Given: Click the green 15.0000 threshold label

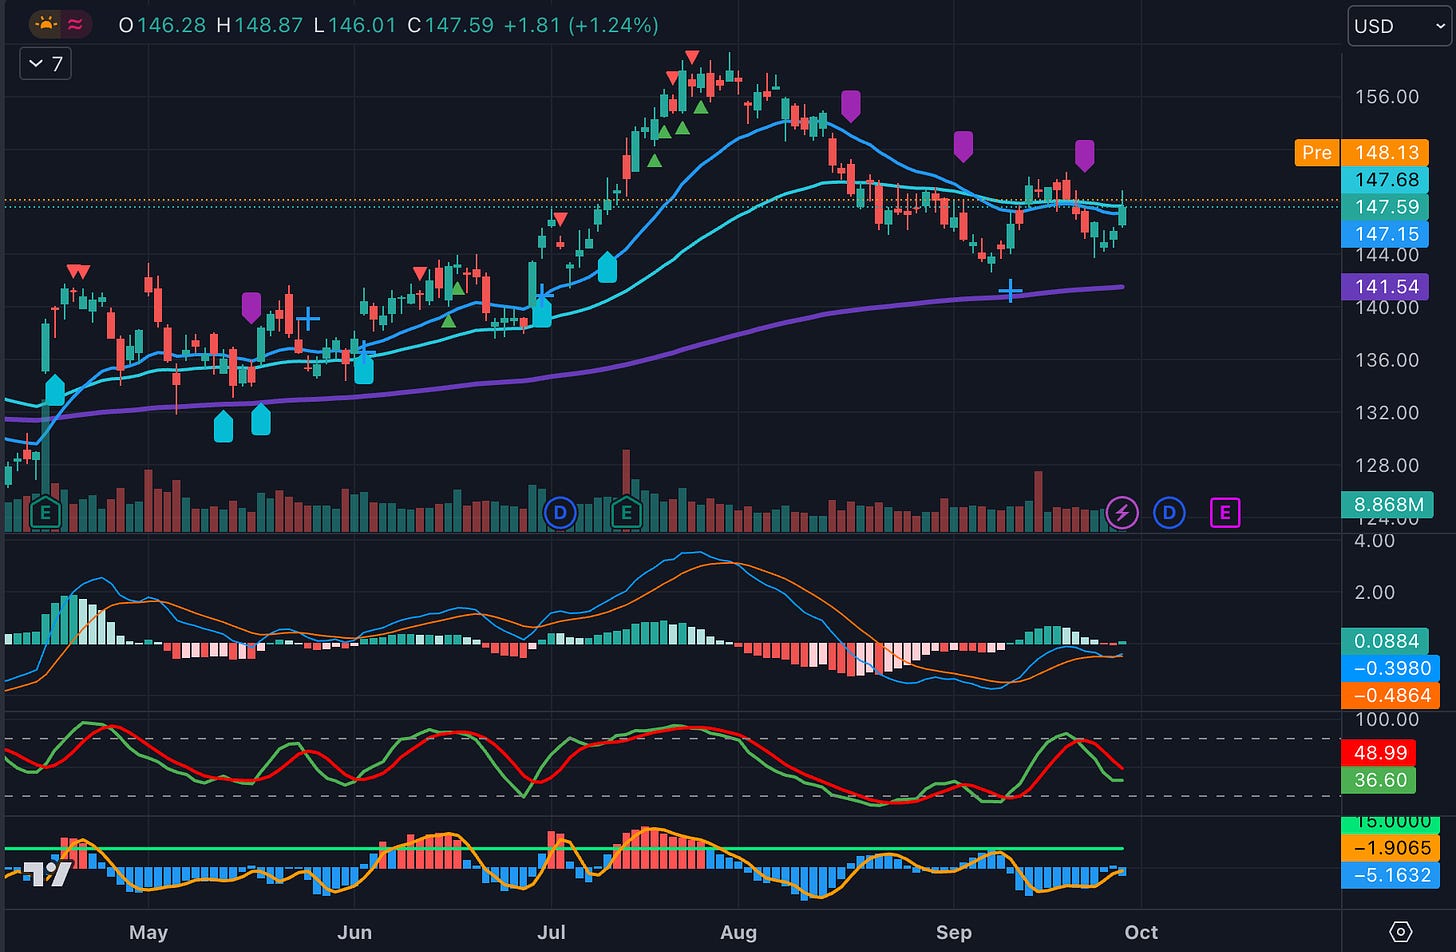Looking at the screenshot, I should [1390, 823].
